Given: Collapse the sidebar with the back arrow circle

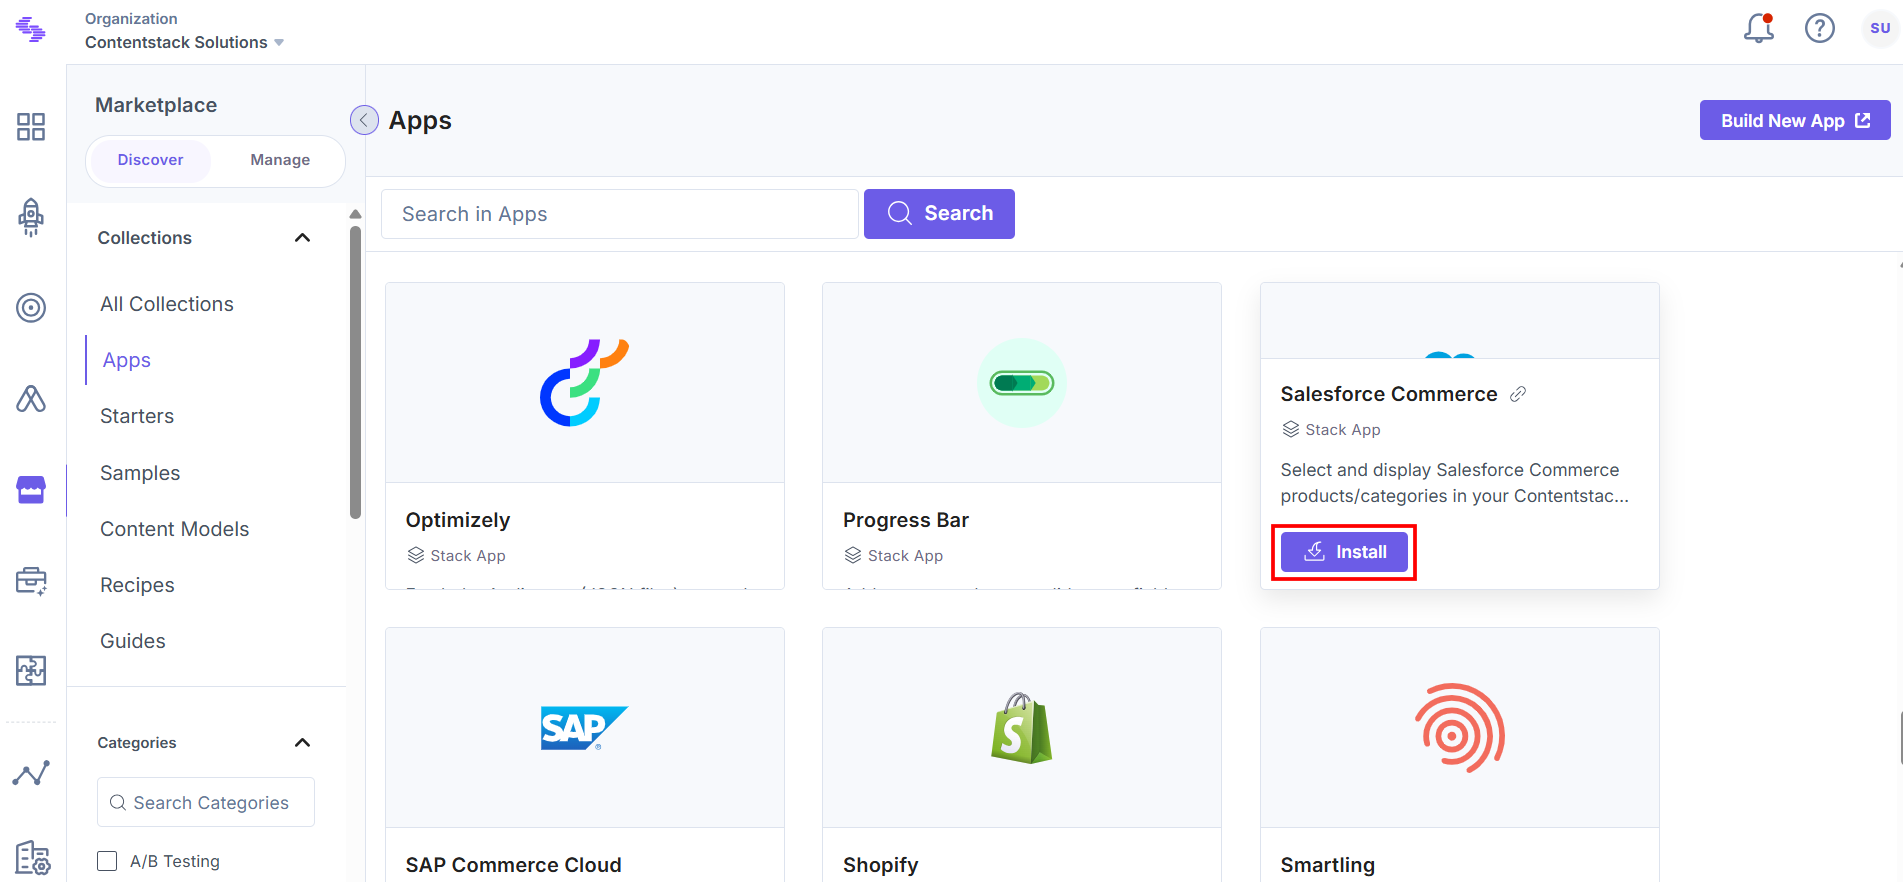Looking at the screenshot, I should (x=364, y=120).
